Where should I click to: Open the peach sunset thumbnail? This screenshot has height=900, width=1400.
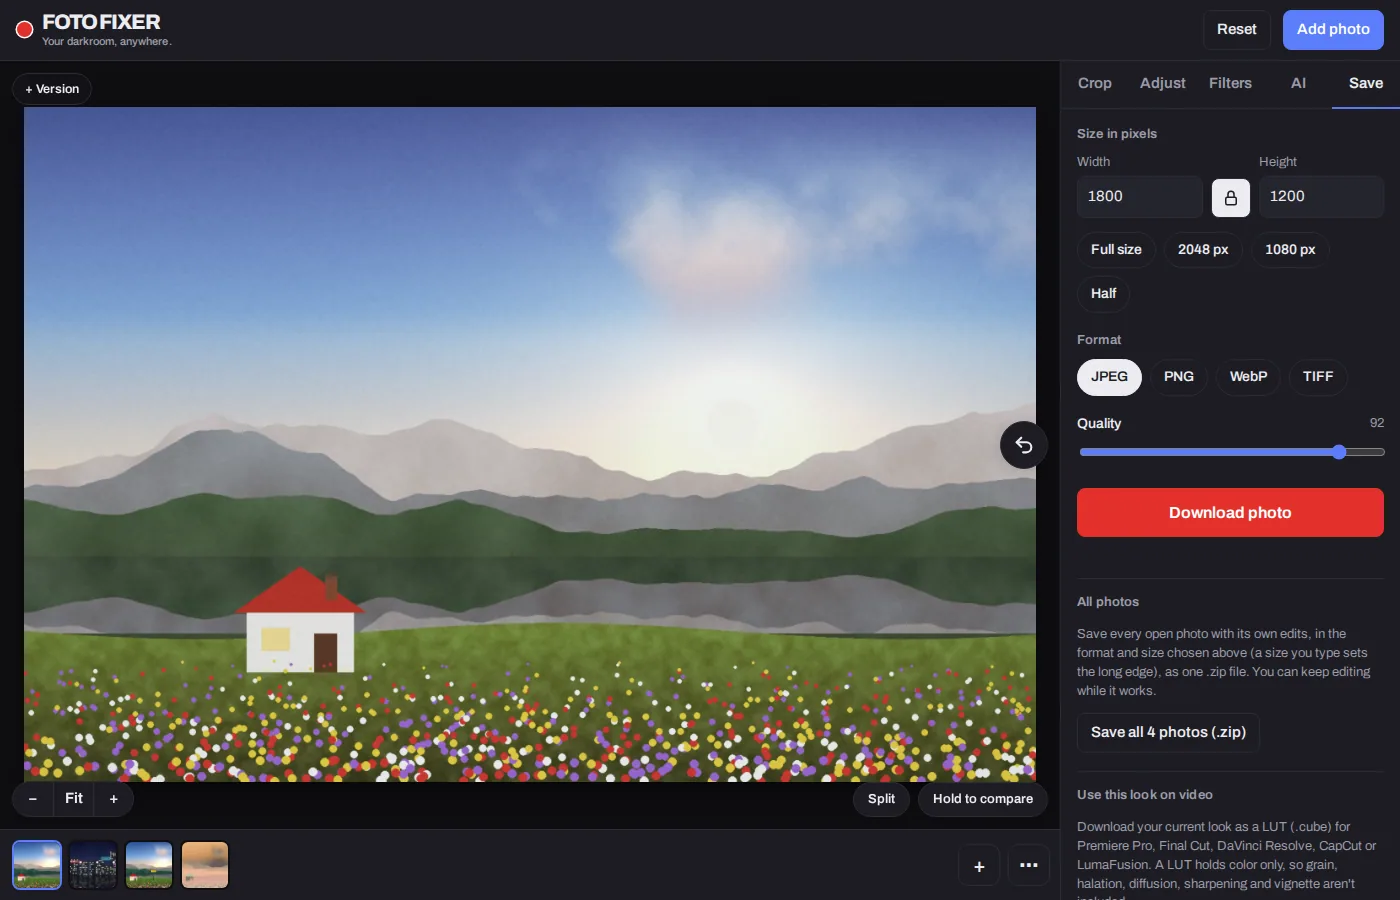(x=205, y=865)
